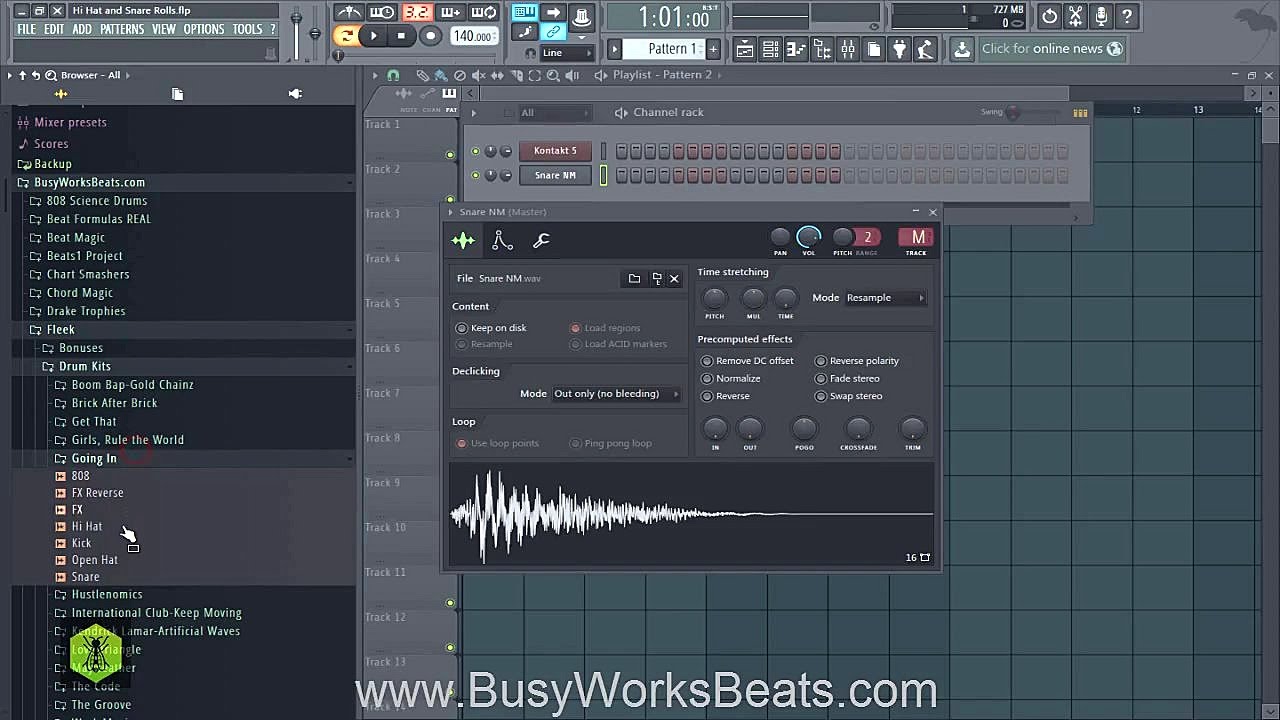The image size is (1280, 720).
Task: Click the tempo field showing 140.000
Action: (473, 36)
